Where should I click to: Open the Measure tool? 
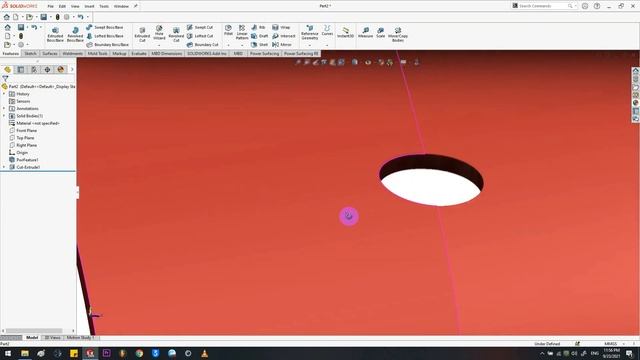click(x=365, y=33)
